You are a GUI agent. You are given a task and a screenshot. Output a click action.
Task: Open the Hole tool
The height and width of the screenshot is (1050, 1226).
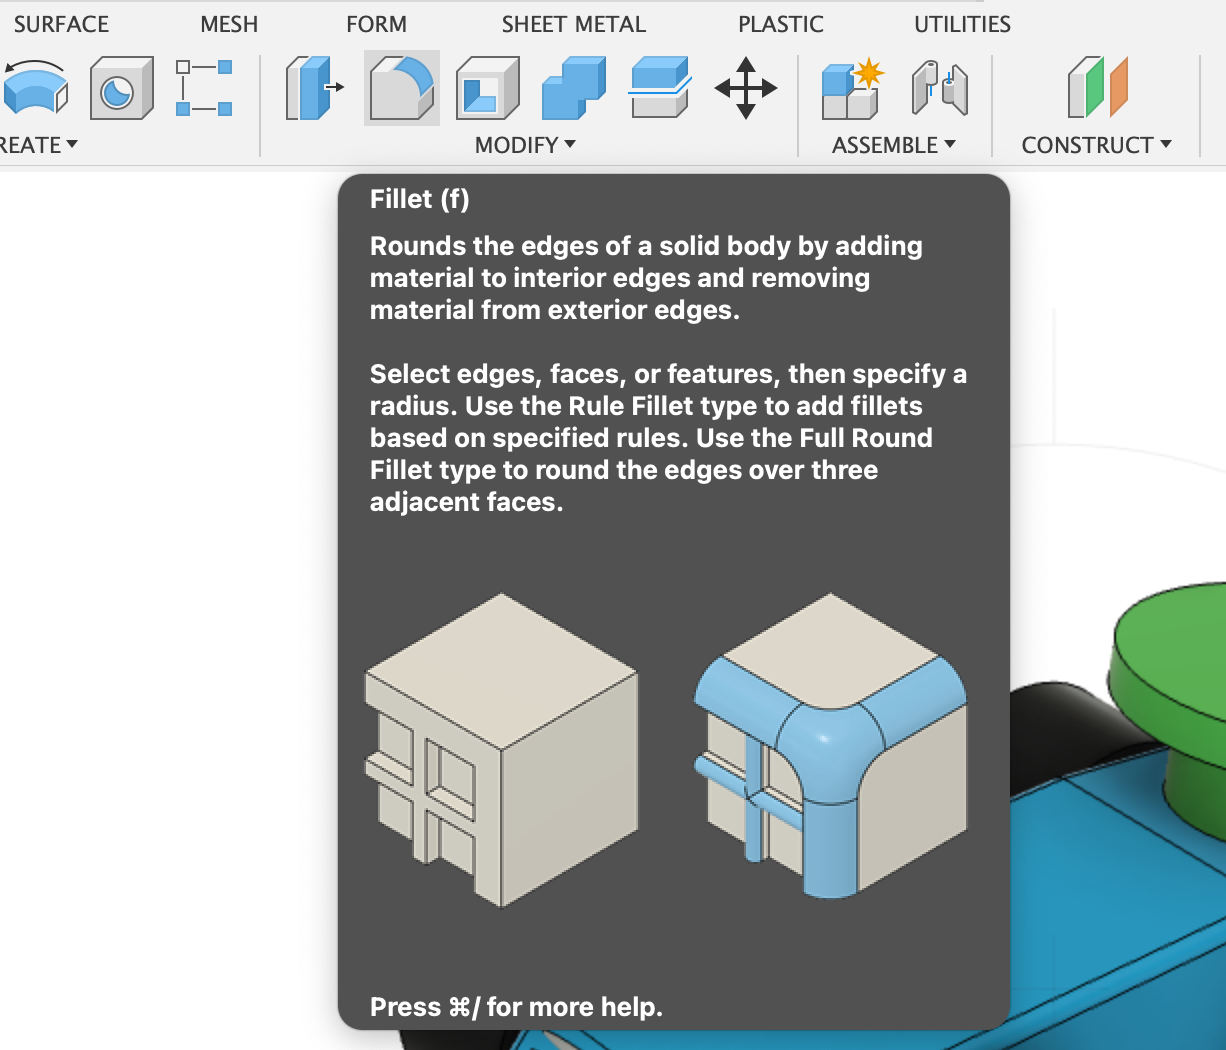[121, 88]
